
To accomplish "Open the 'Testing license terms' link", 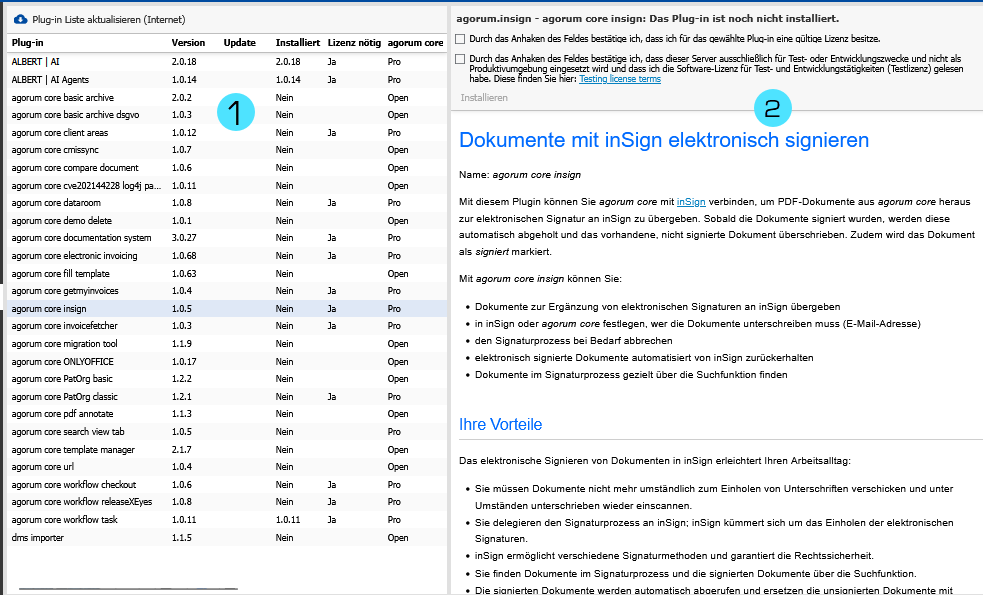I will pyautogui.click(x=620, y=79).
